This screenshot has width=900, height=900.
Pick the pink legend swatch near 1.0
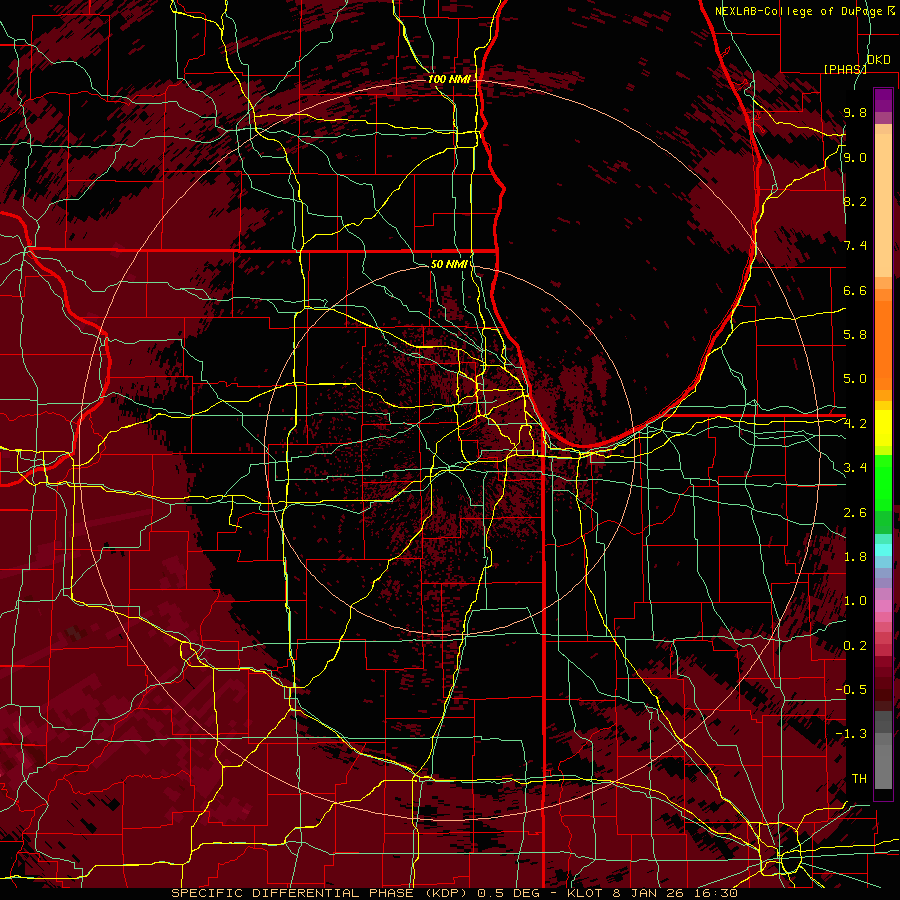click(883, 606)
